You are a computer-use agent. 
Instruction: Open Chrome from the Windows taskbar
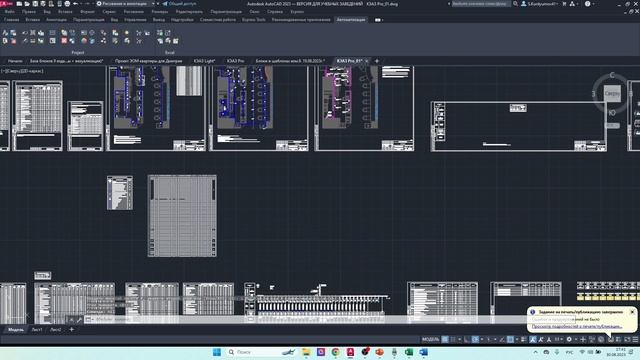[x=336, y=352]
